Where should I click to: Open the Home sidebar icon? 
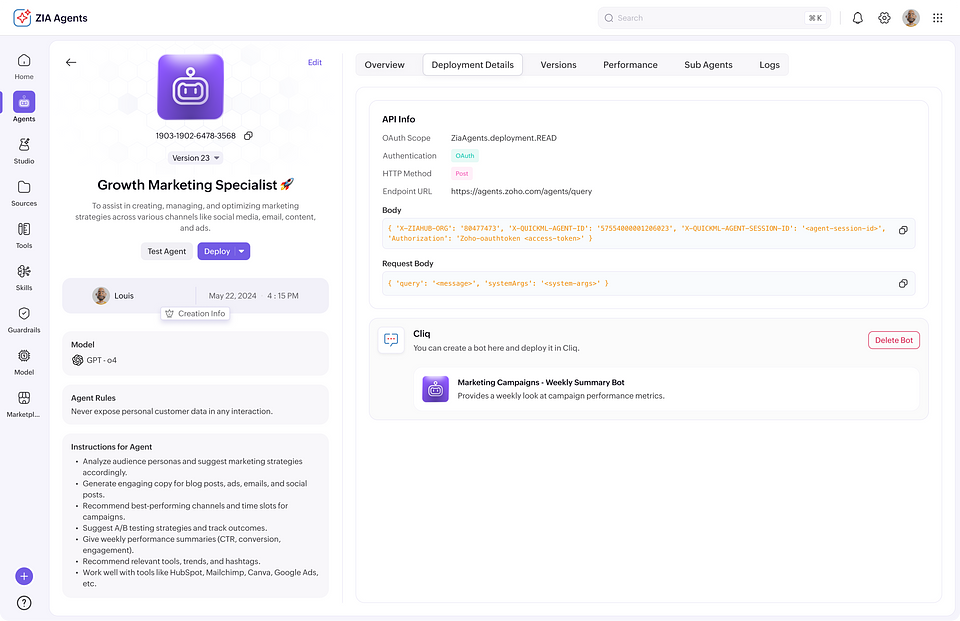coord(24,60)
